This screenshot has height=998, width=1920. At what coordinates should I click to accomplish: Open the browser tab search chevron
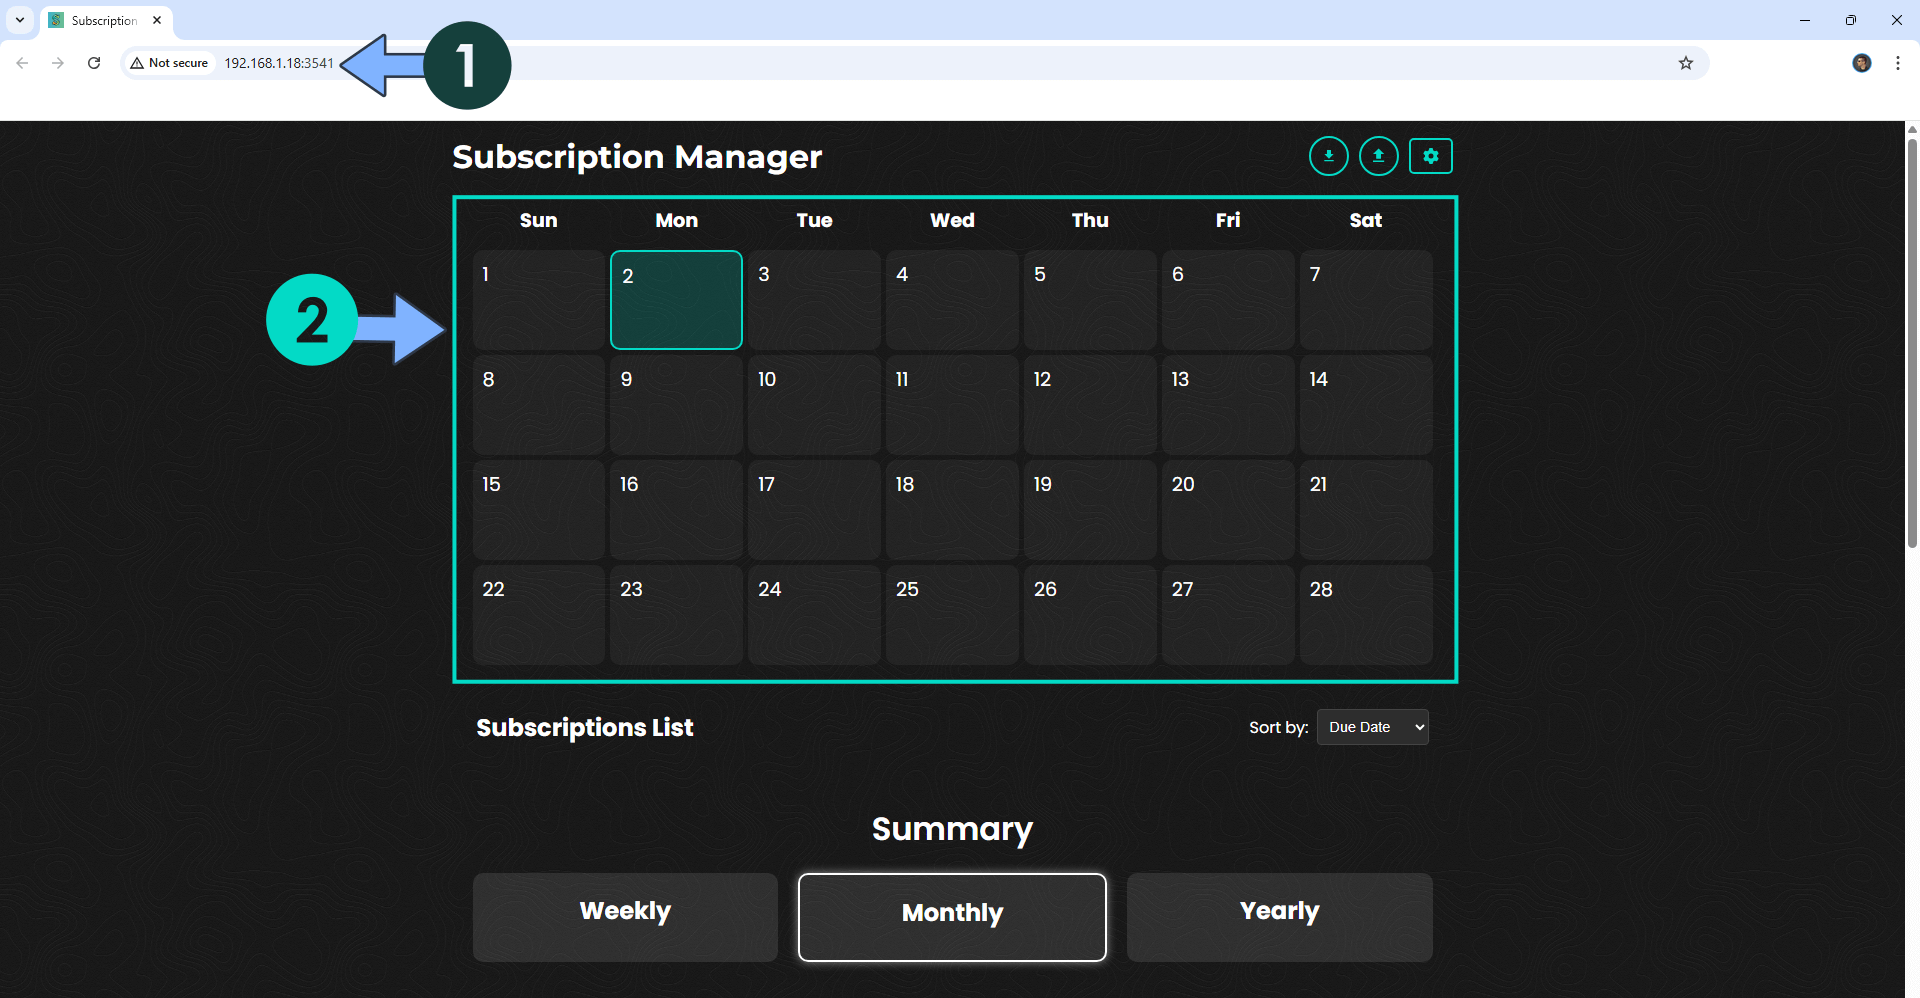coord(19,20)
